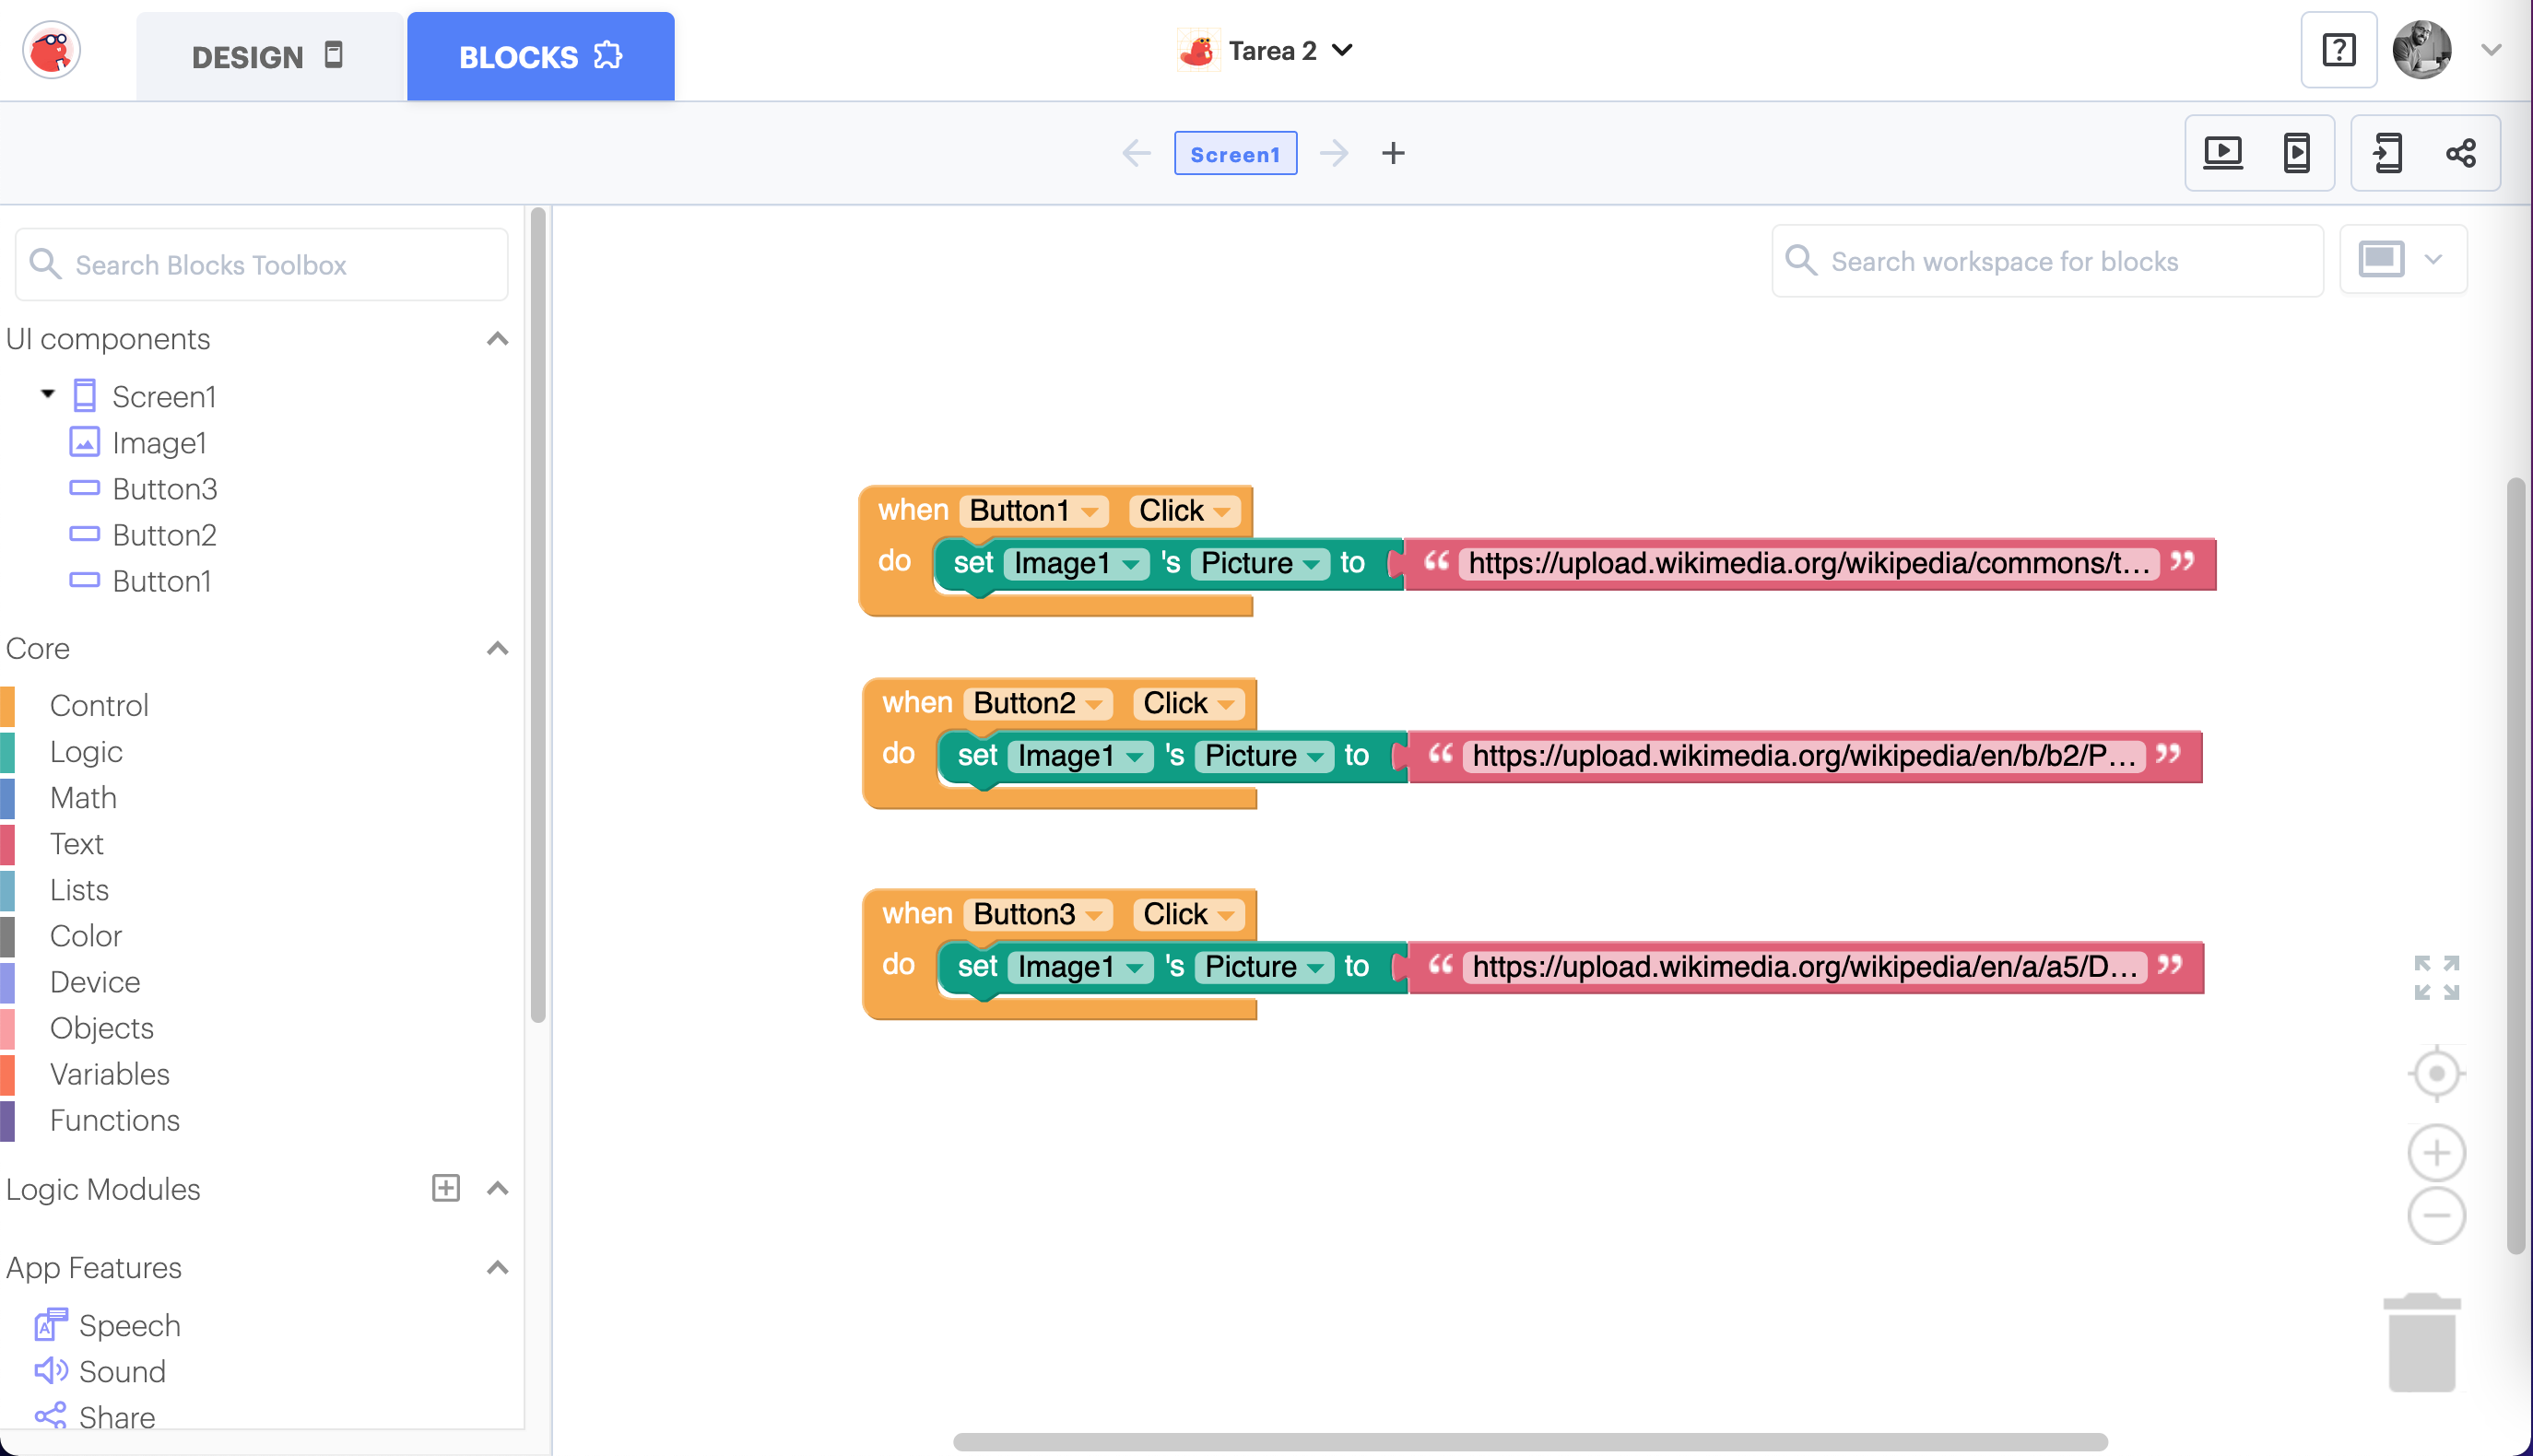Center the workspace with crosshair icon

pos(2436,1074)
